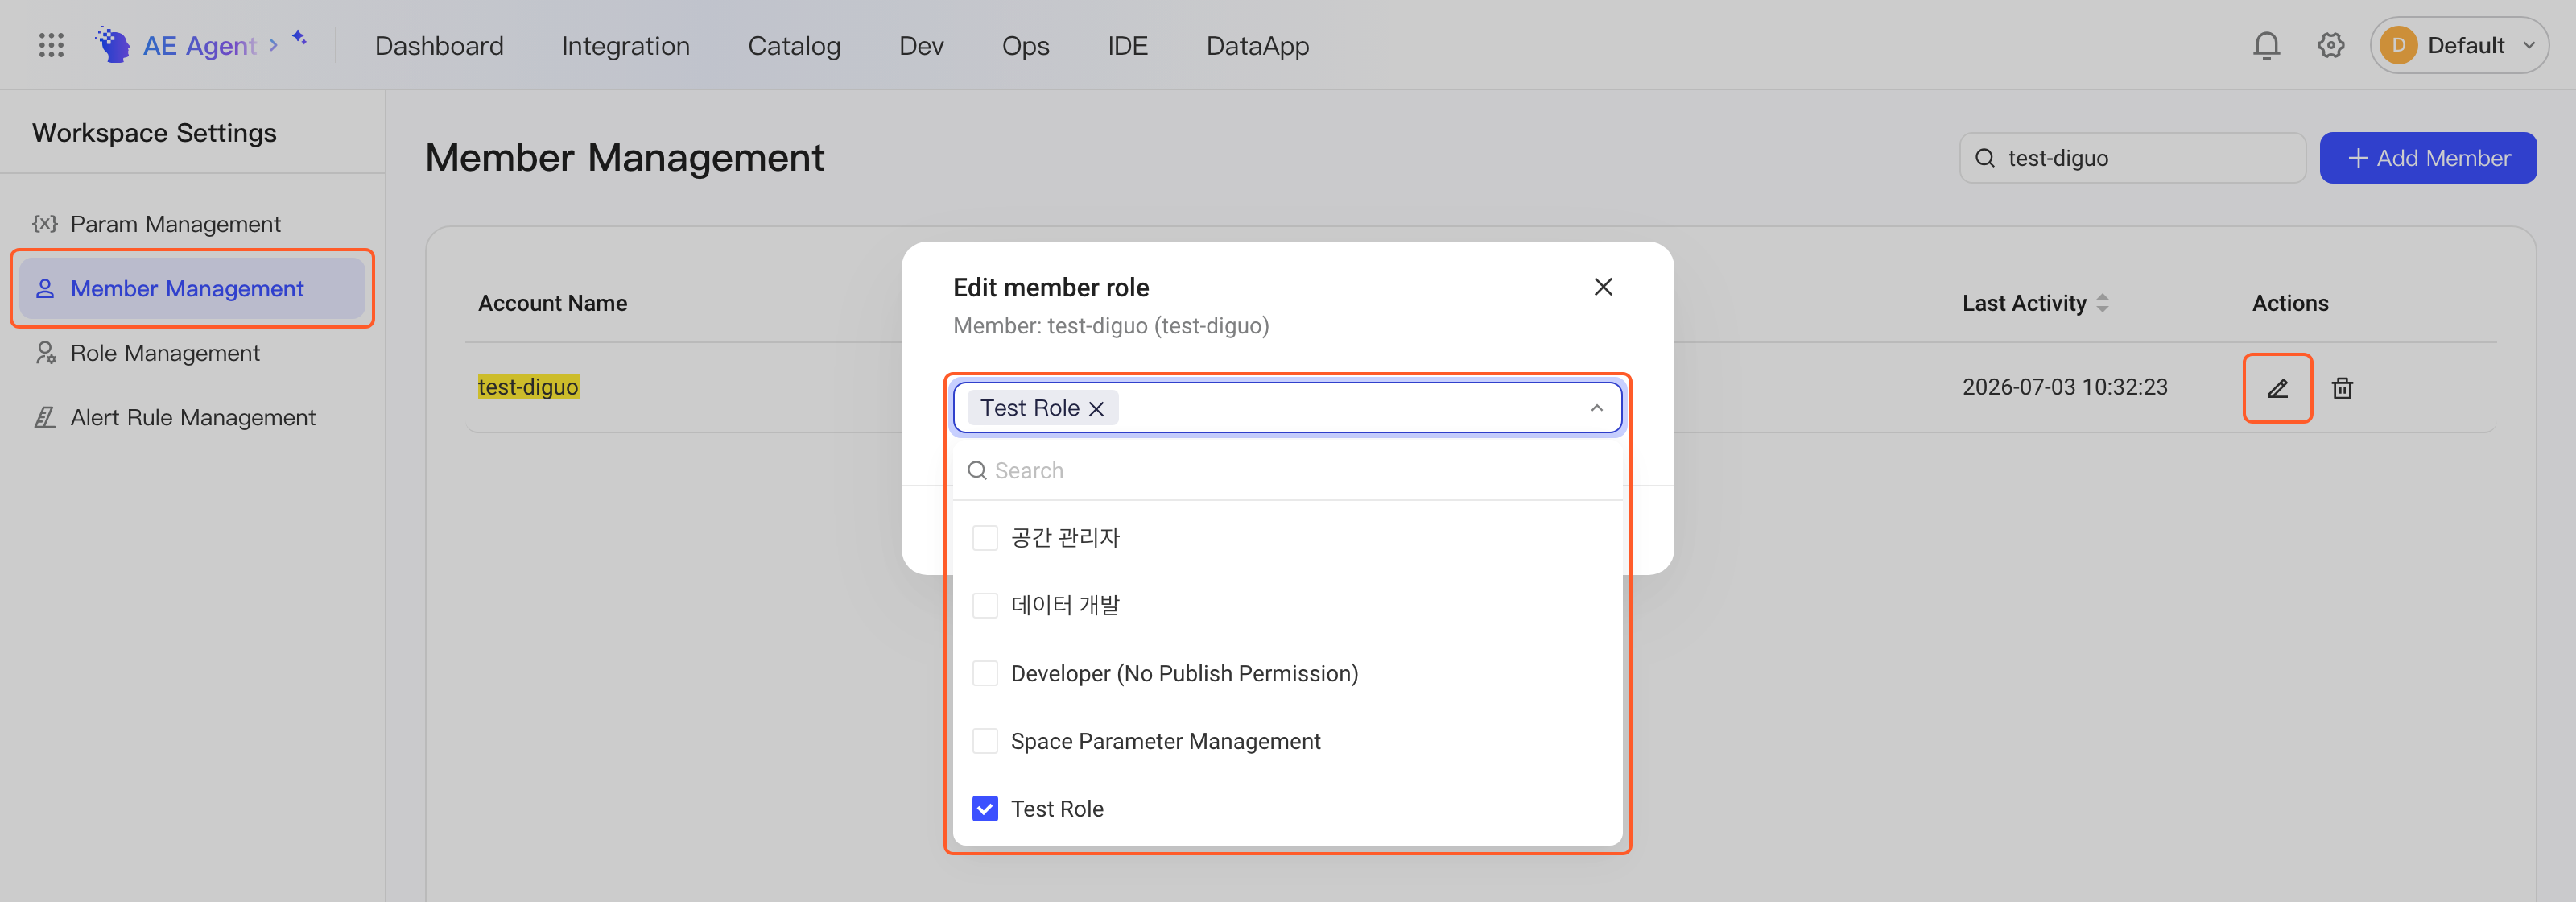Click the highlighted test-diguo account name
Screen dimensions: 2576x902
click(x=528, y=387)
